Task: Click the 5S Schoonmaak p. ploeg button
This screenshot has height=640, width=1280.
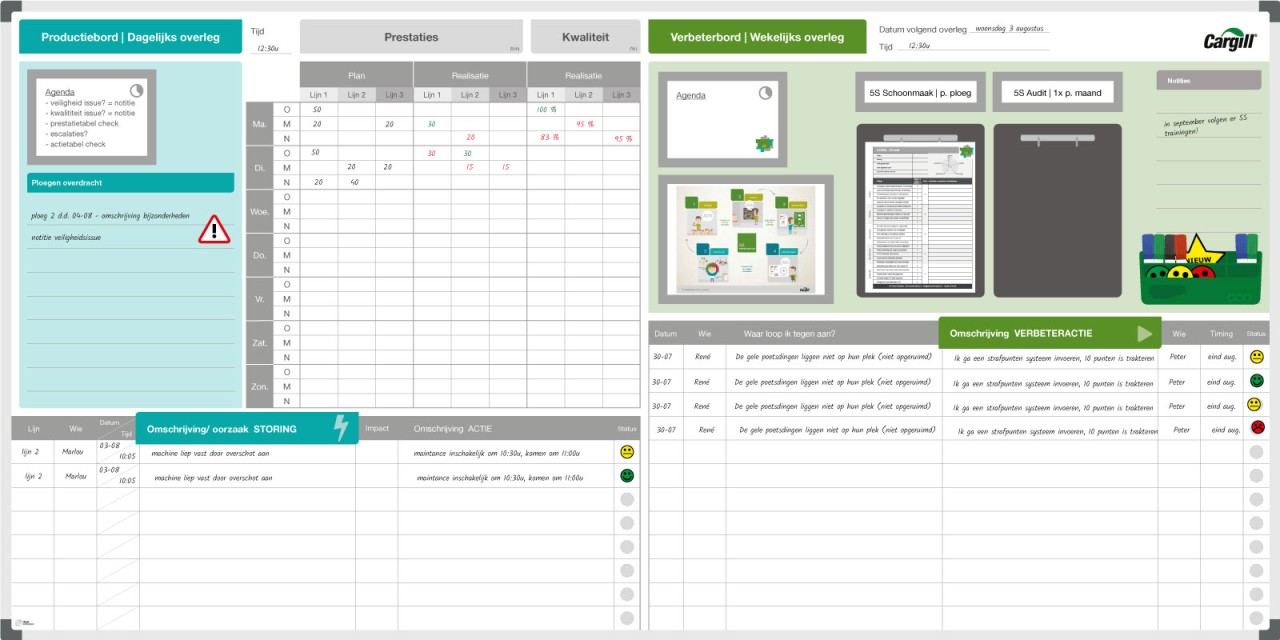Action: [918, 91]
